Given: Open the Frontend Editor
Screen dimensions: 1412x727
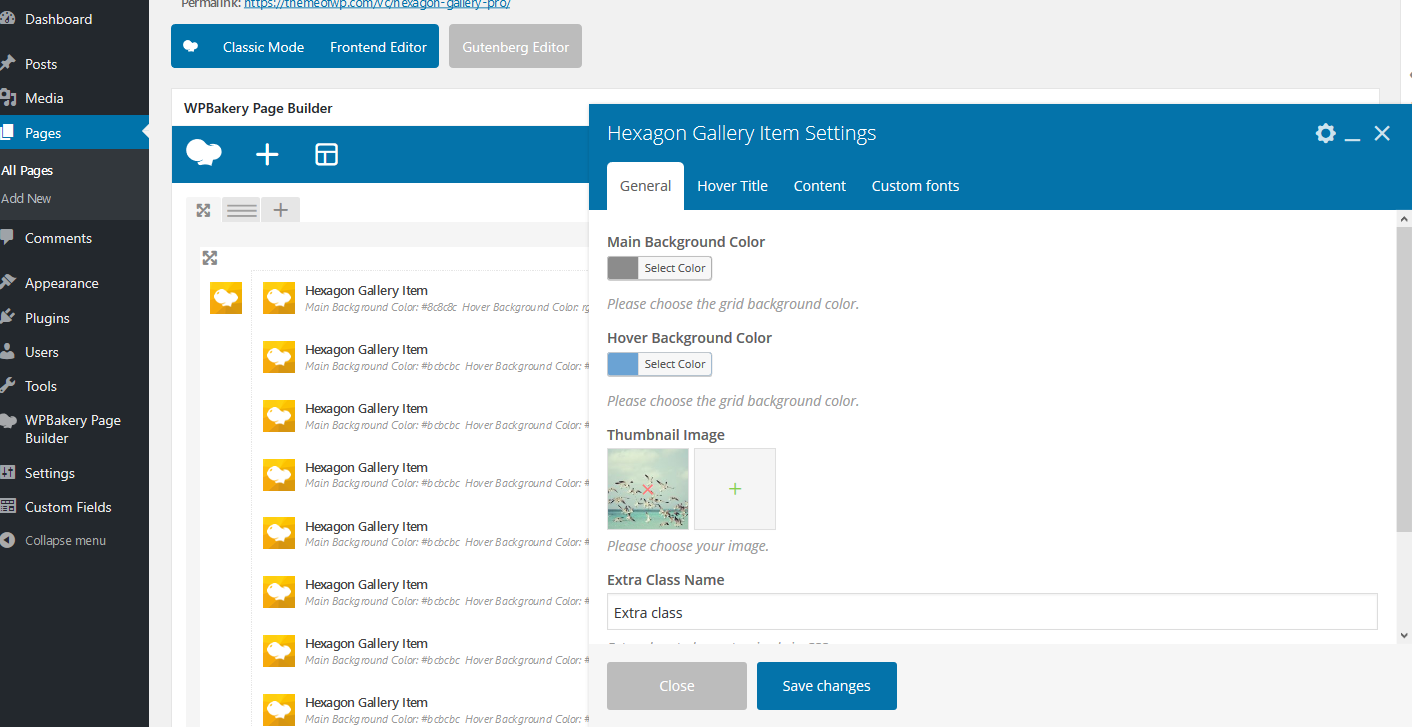Looking at the screenshot, I should pos(378,47).
